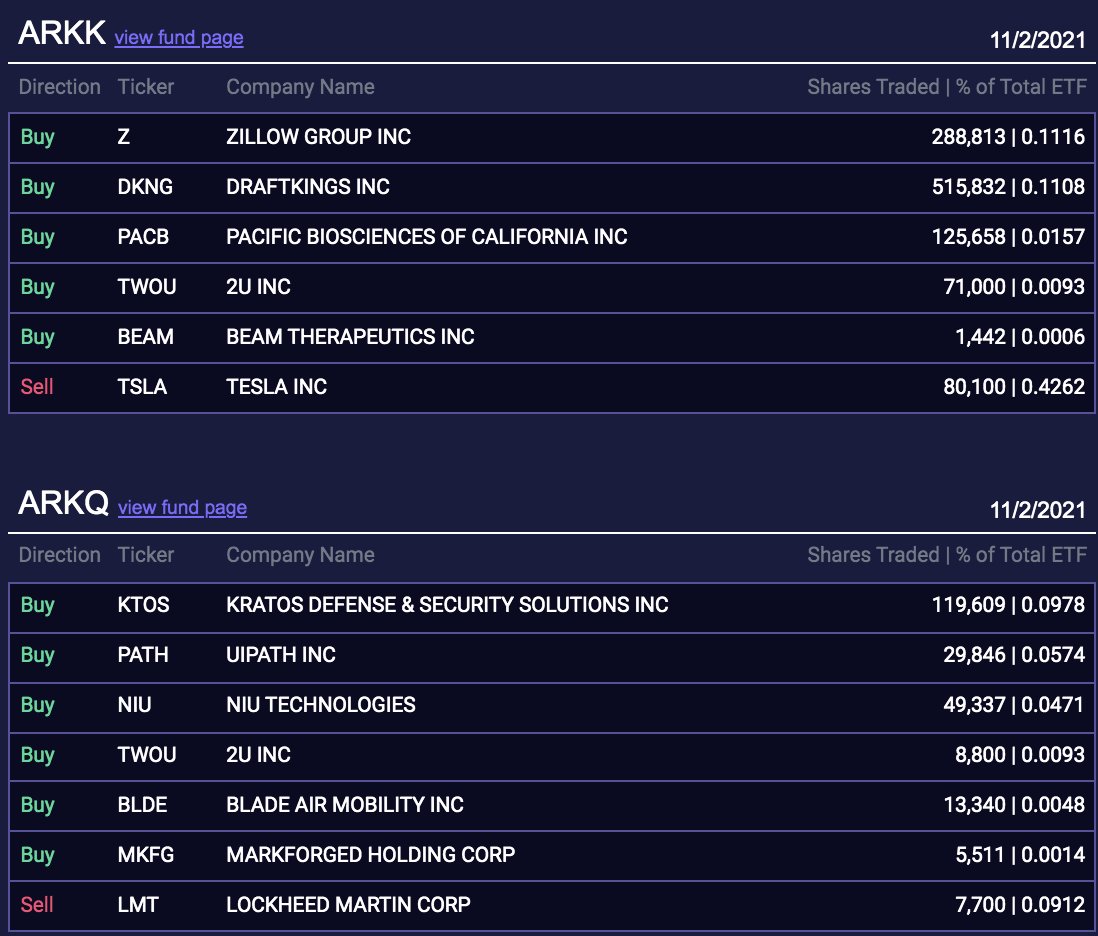Select BLADE AIR MOBILITY INC company name

coord(345,804)
